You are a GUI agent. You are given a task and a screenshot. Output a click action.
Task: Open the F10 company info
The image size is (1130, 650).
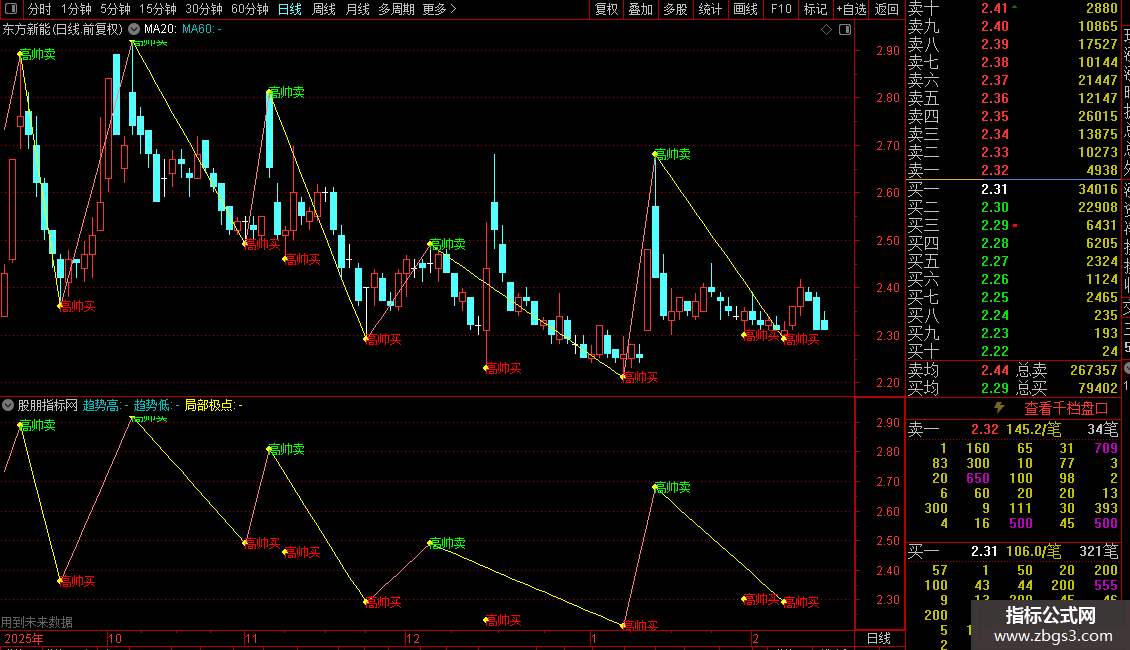pos(780,9)
